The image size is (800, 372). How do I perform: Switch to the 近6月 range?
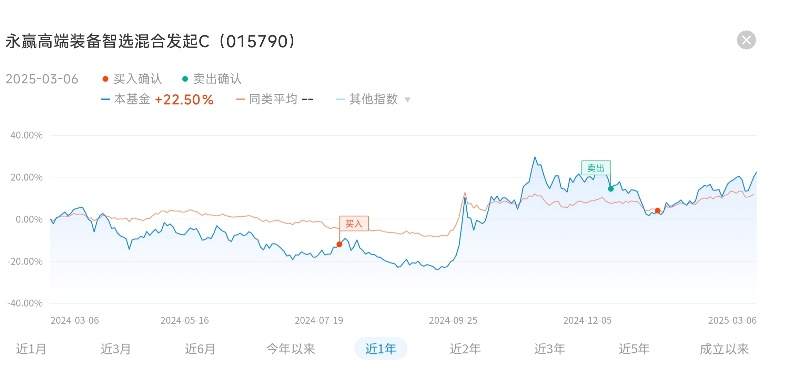point(200,349)
